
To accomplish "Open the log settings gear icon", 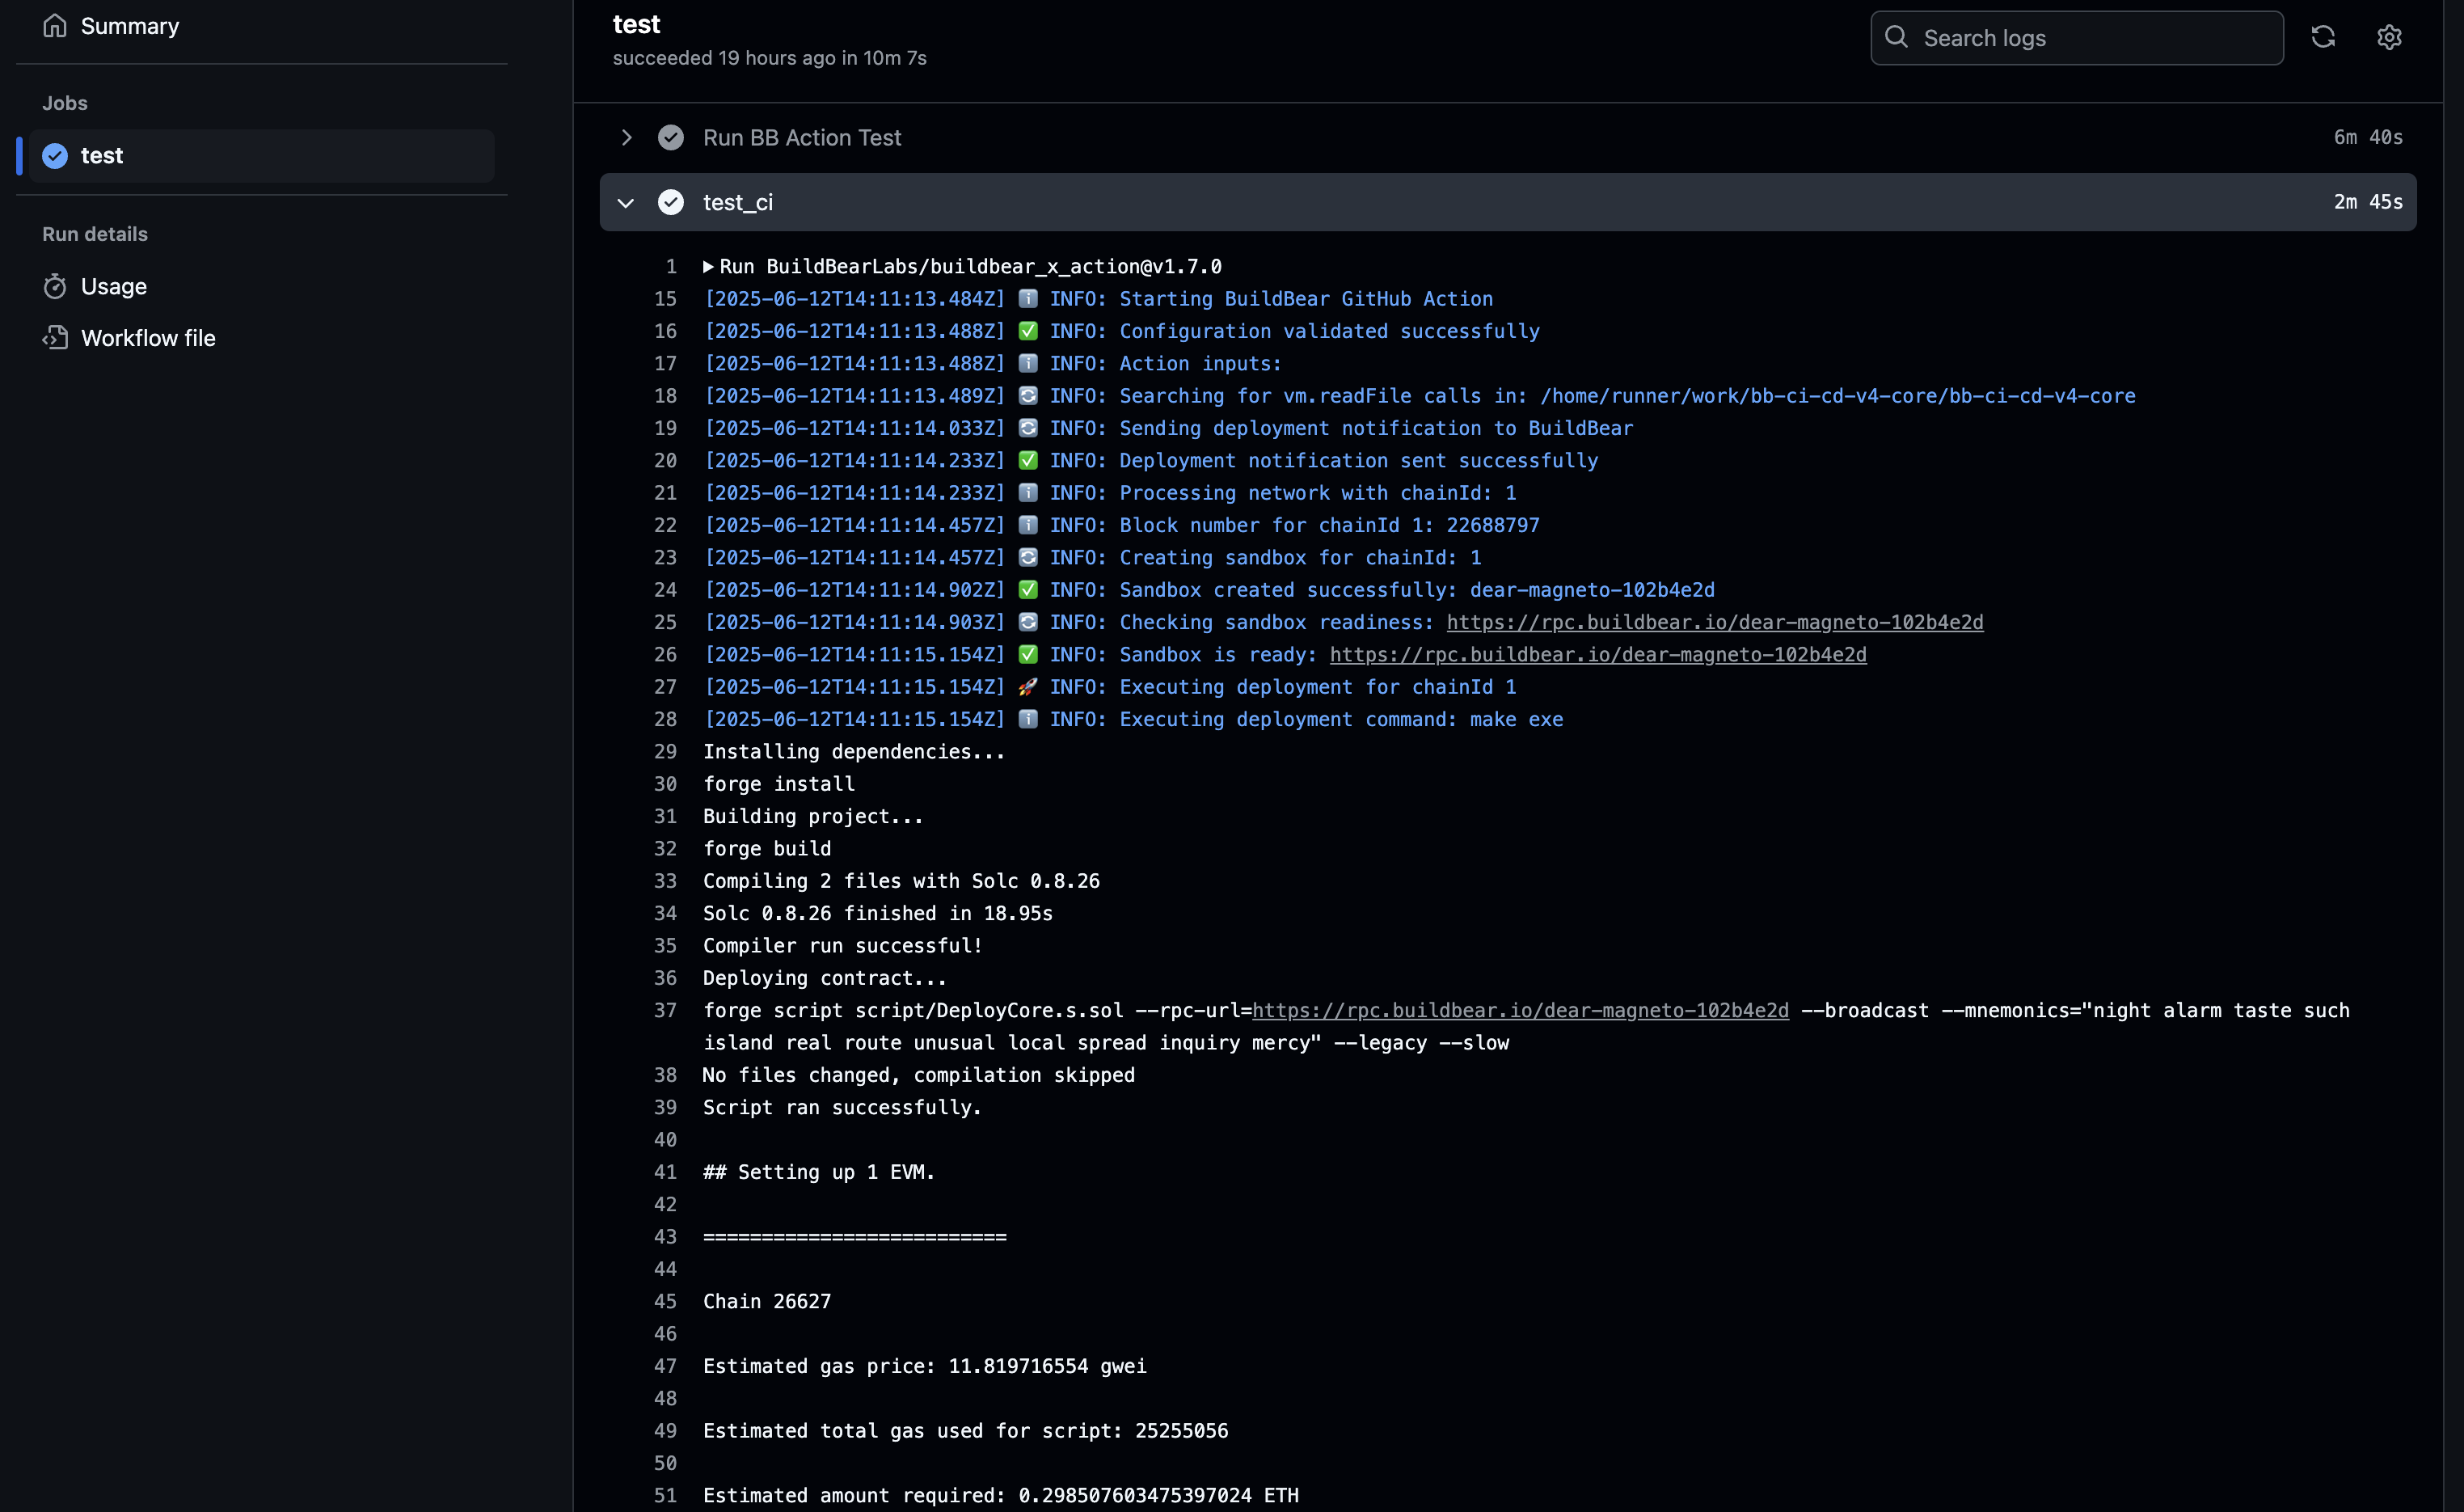I will pyautogui.click(x=2389, y=37).
